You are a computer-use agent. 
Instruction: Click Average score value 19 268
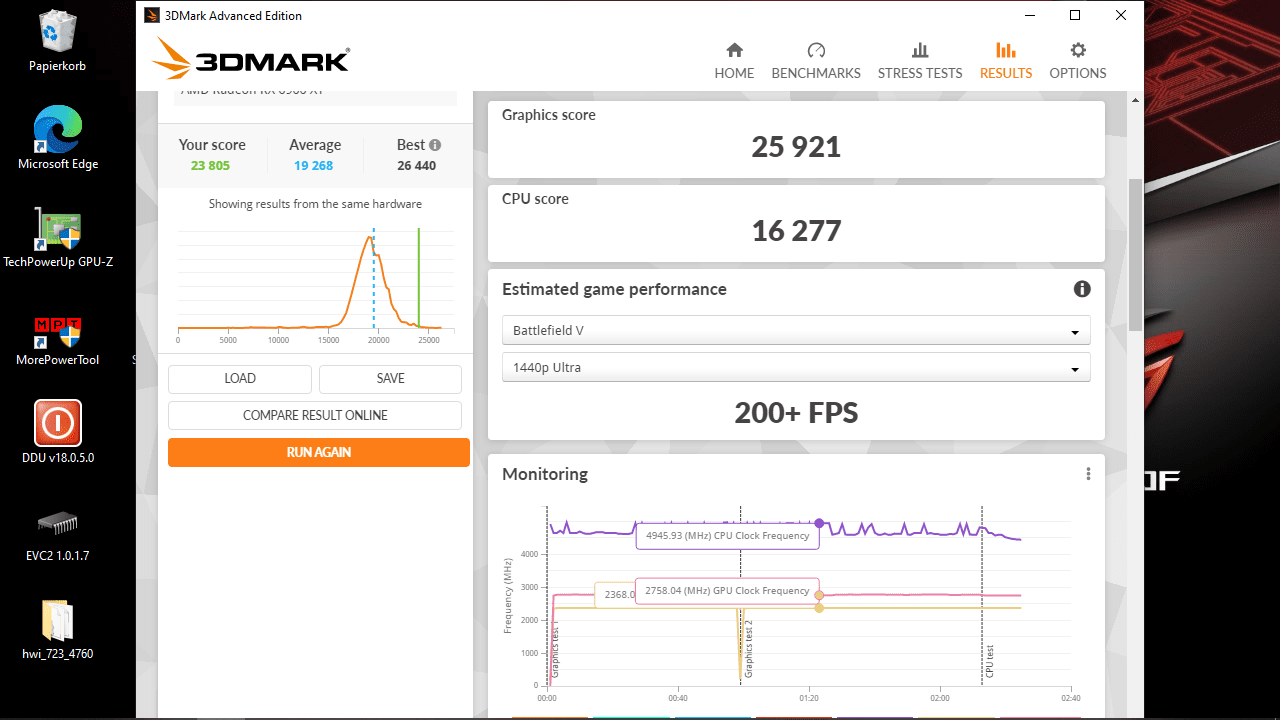[x=314, y=166]
